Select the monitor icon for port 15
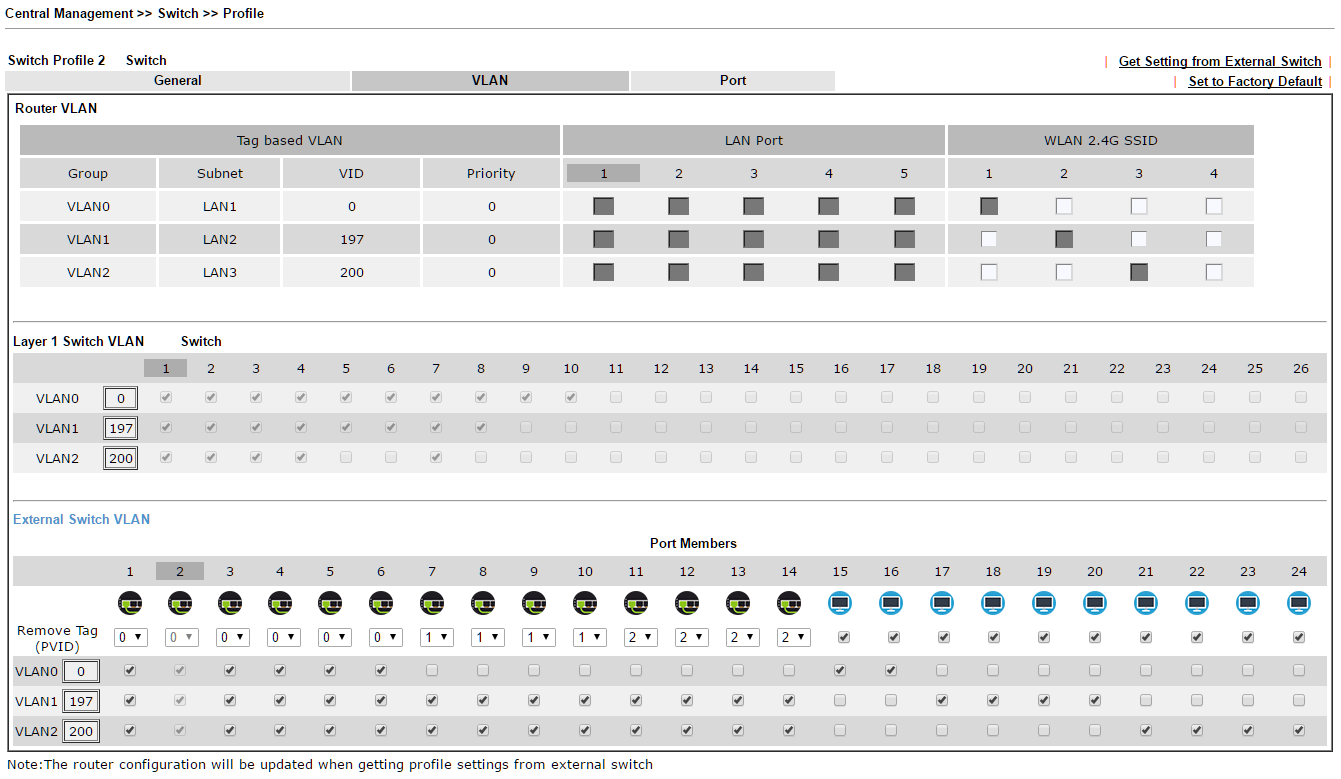Viewport: 1341px width, 779px height. 840,603
